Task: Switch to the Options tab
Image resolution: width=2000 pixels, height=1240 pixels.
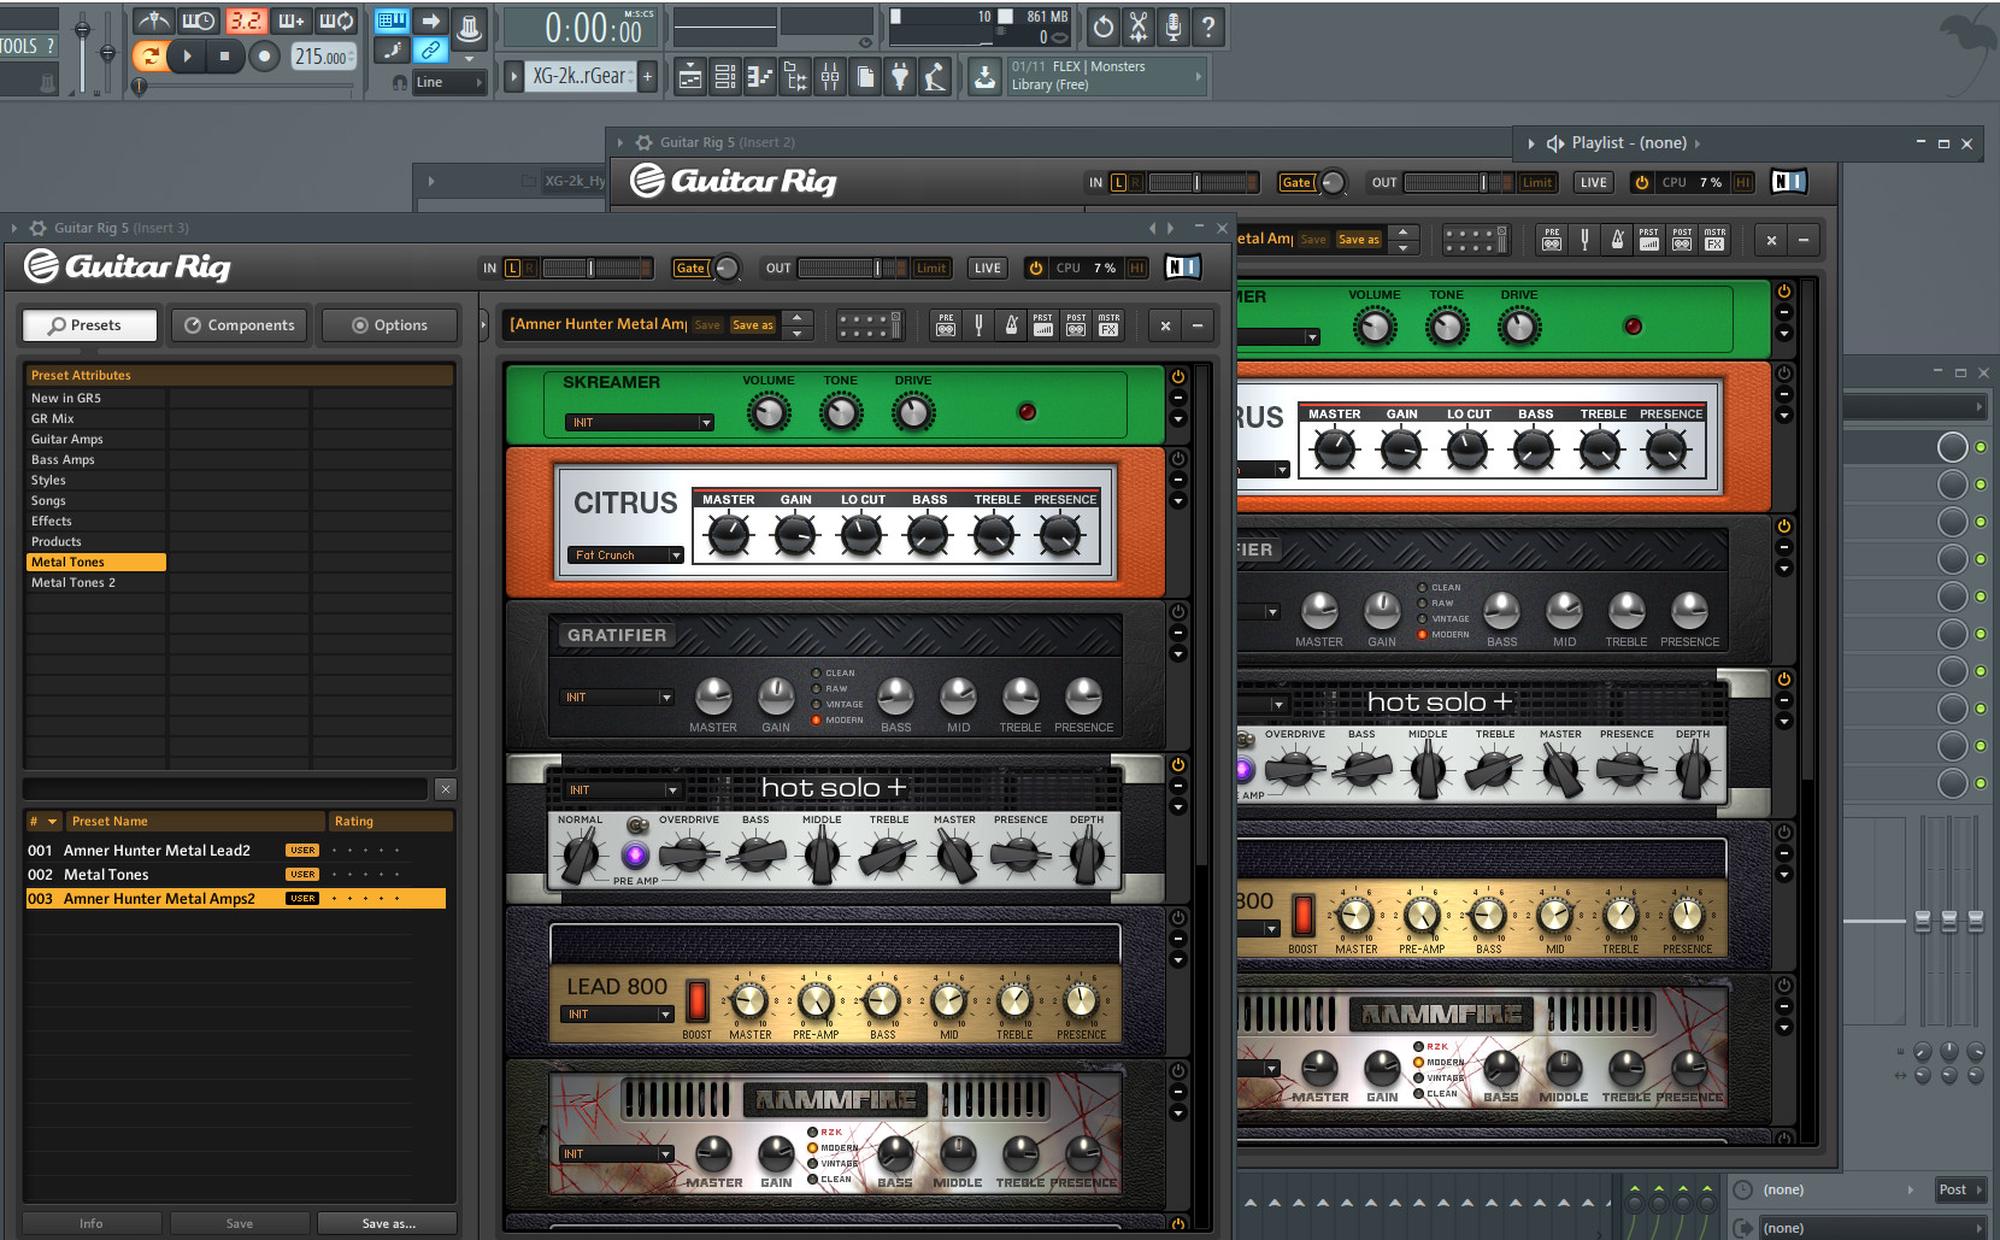Action: [389, 325]
